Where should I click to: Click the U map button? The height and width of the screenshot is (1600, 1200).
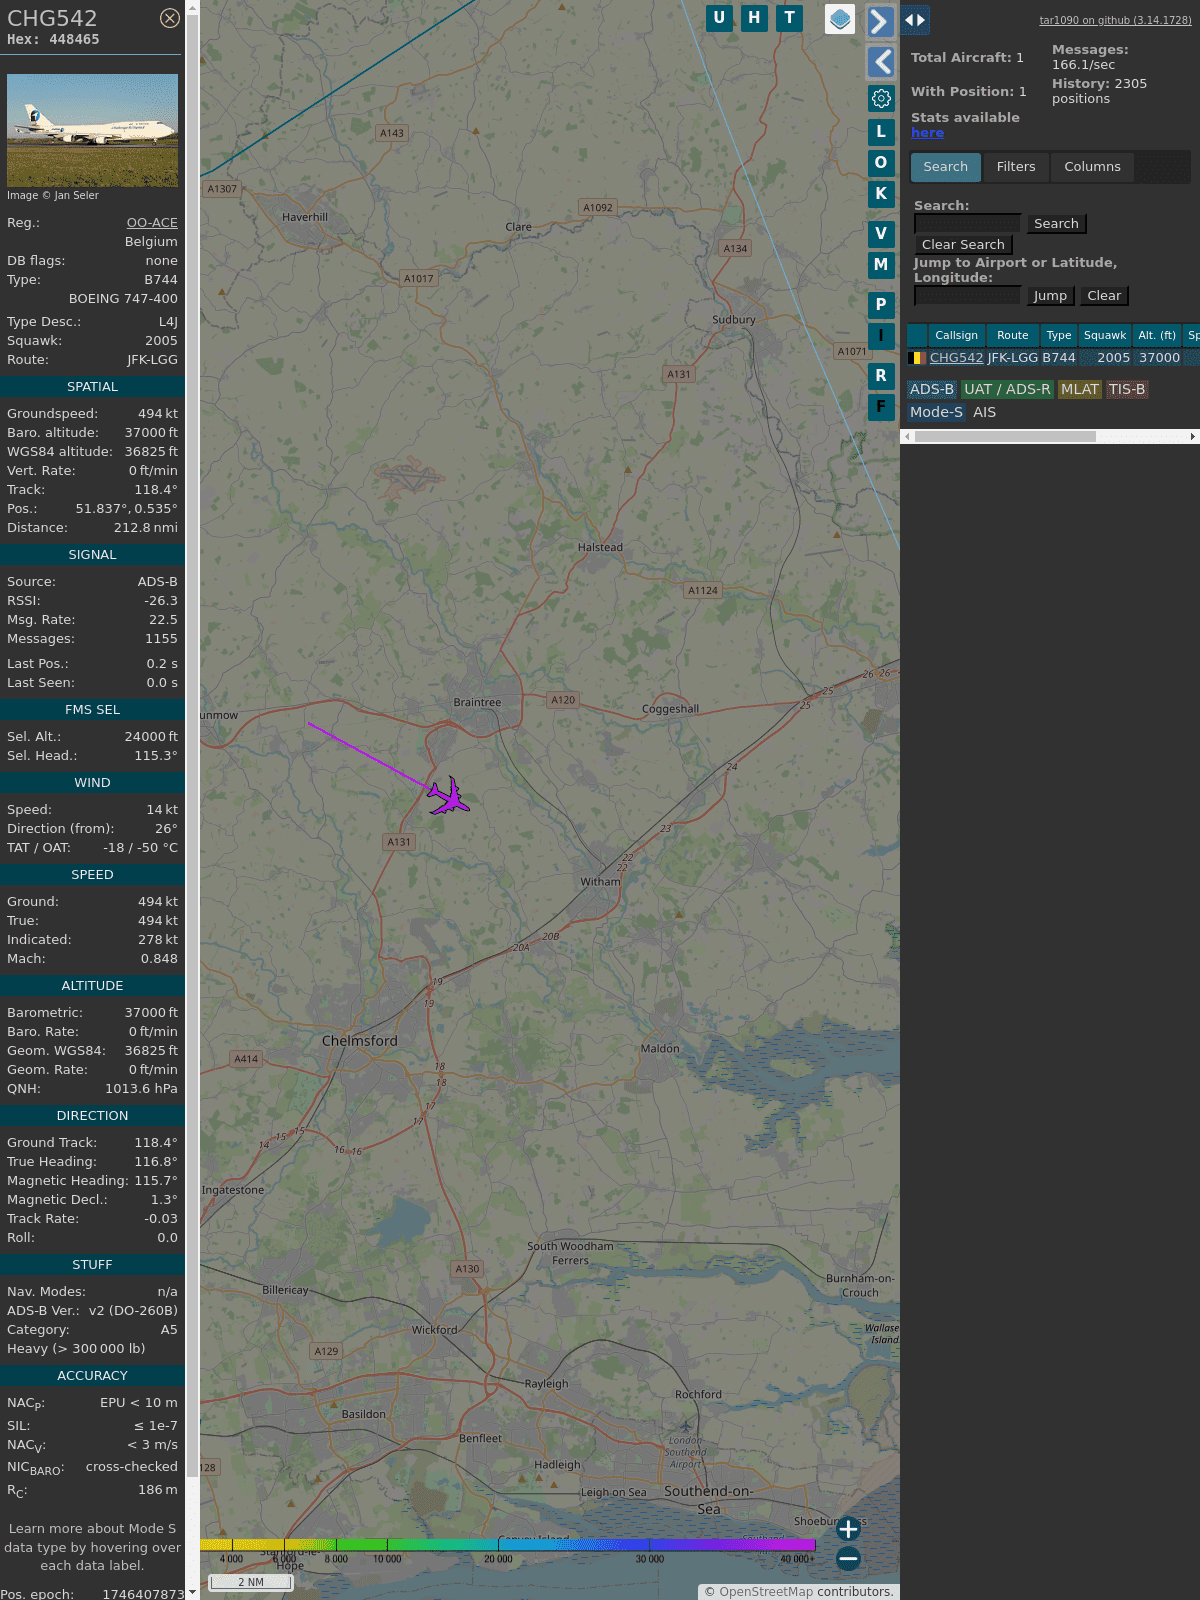(719, 18)
